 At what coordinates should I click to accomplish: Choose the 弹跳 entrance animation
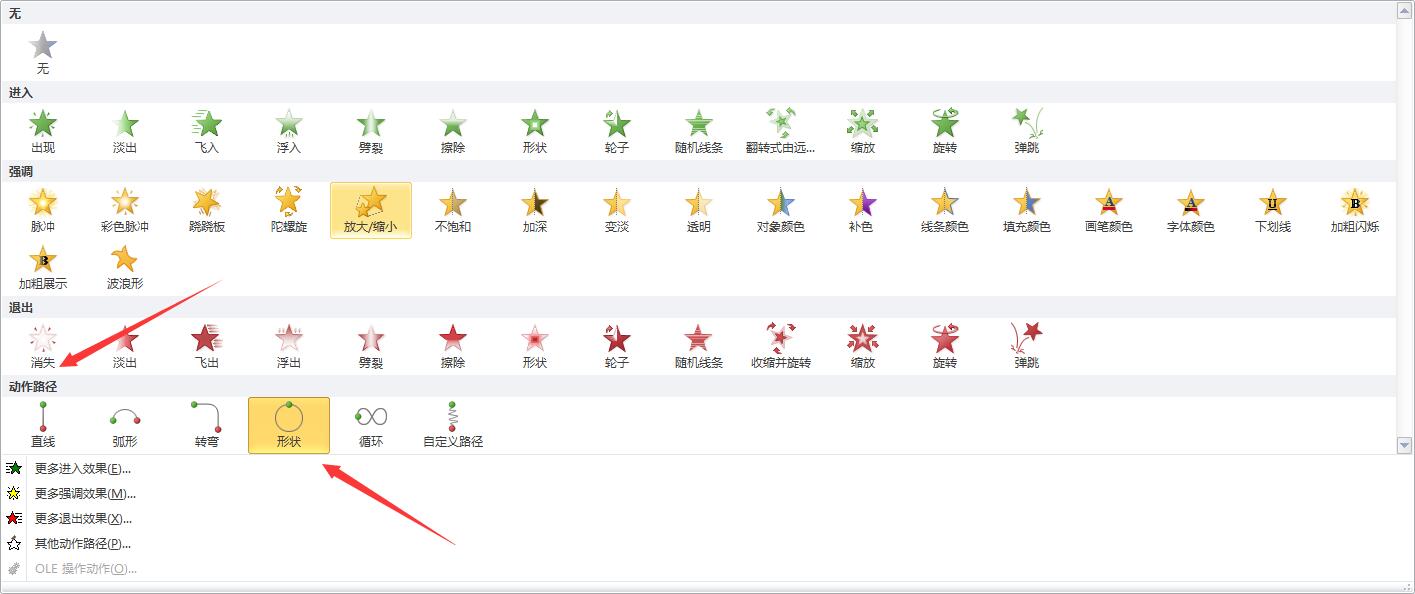tap(1027, 131)
